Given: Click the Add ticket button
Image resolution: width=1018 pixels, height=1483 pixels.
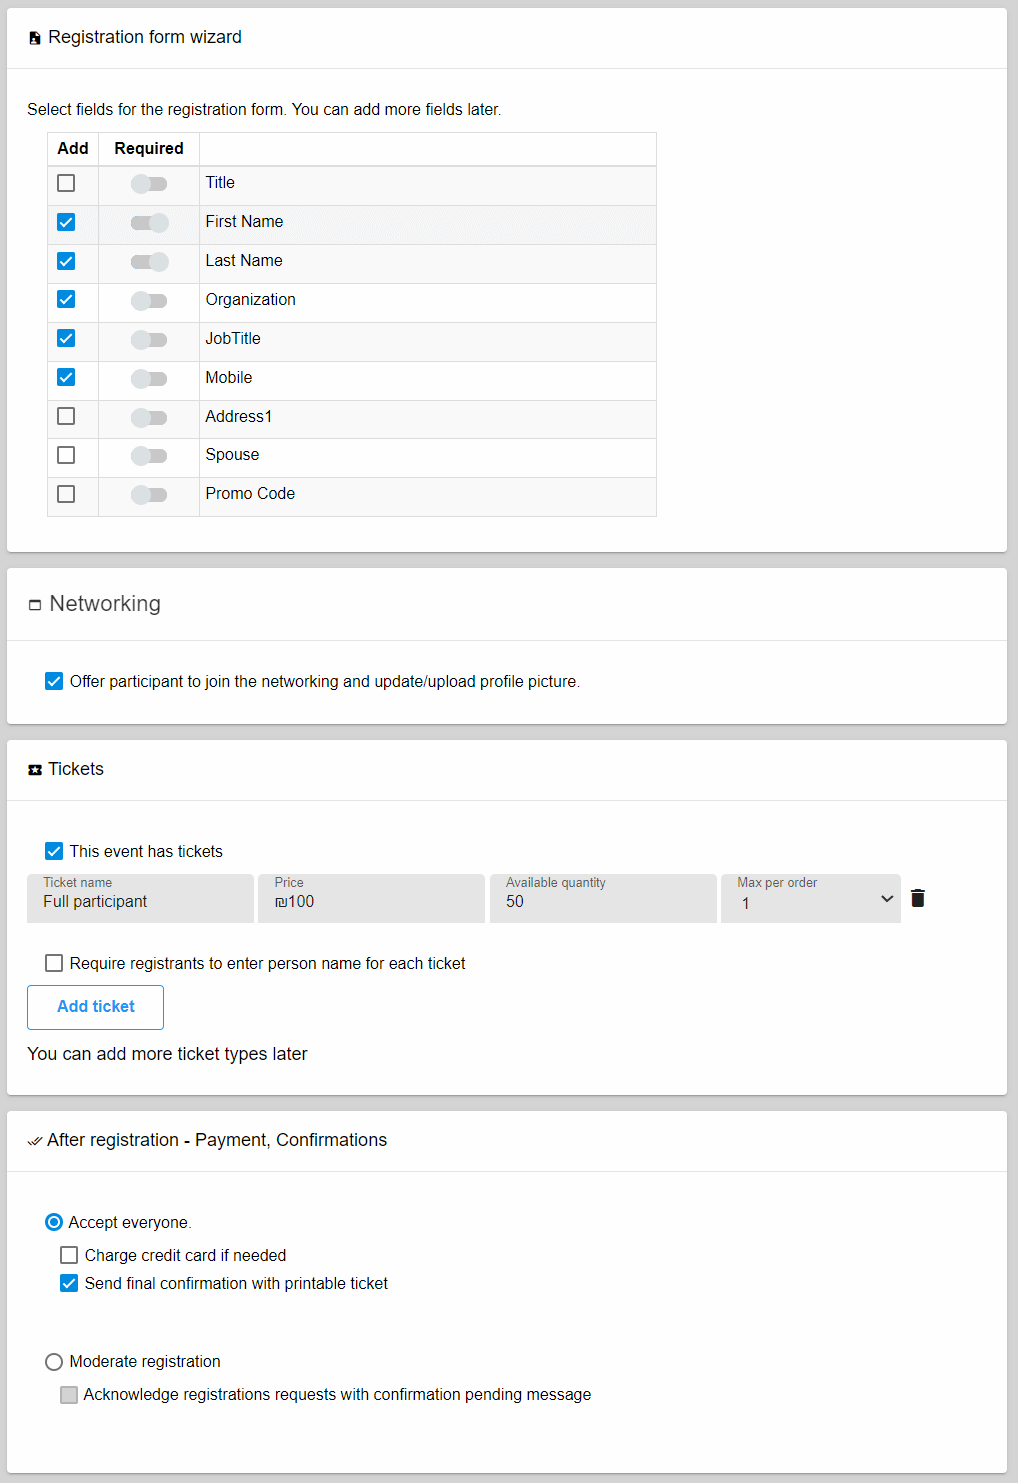Looking at the screenshot, I should pyautogui.click(x=95, y=1007).
